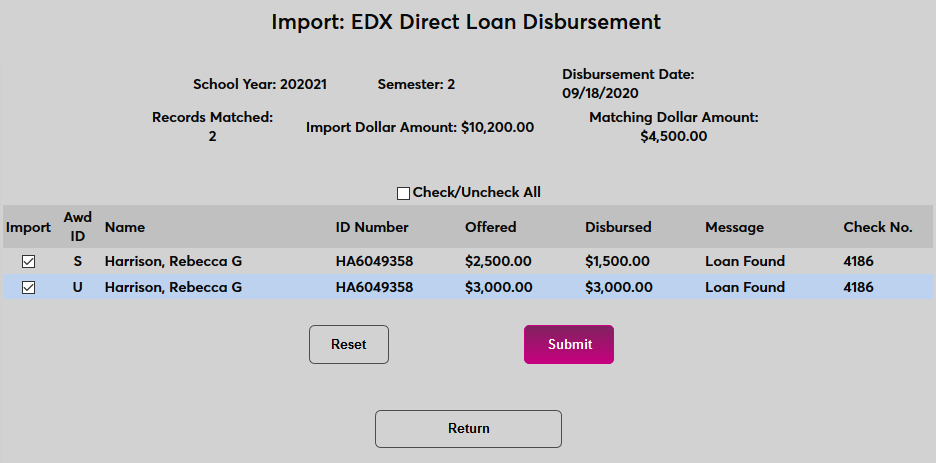The image size is (936, 463).
Task: Click the Reset button
Action: tap(349, 344)
